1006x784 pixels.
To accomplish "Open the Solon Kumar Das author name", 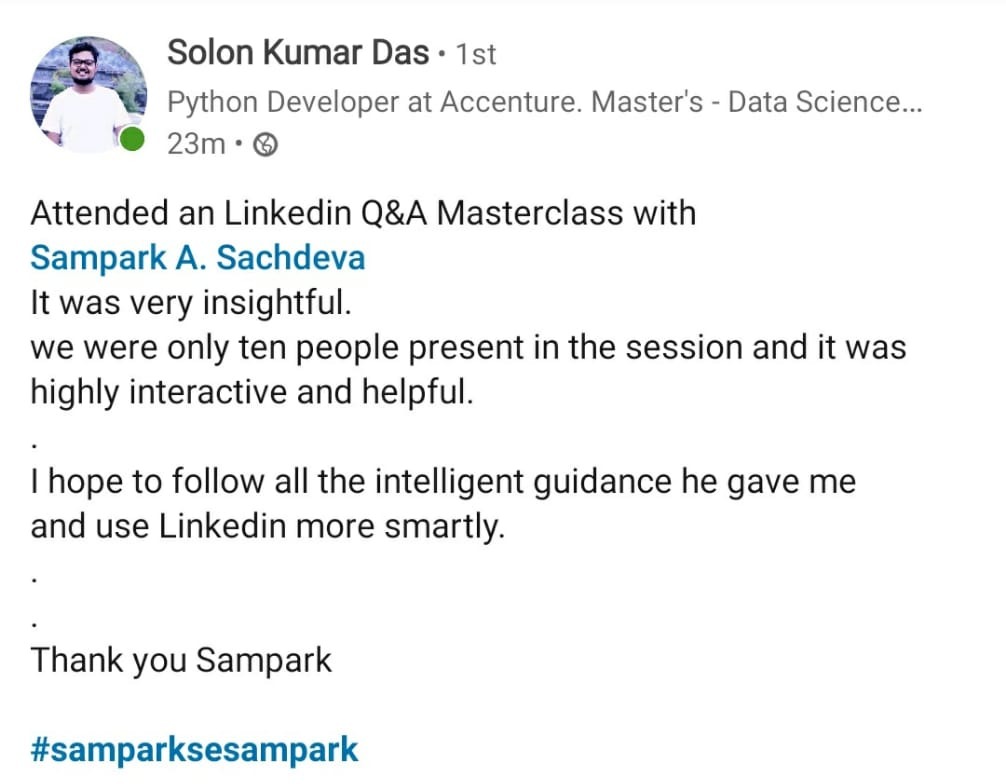I will [x=298, y=52].
